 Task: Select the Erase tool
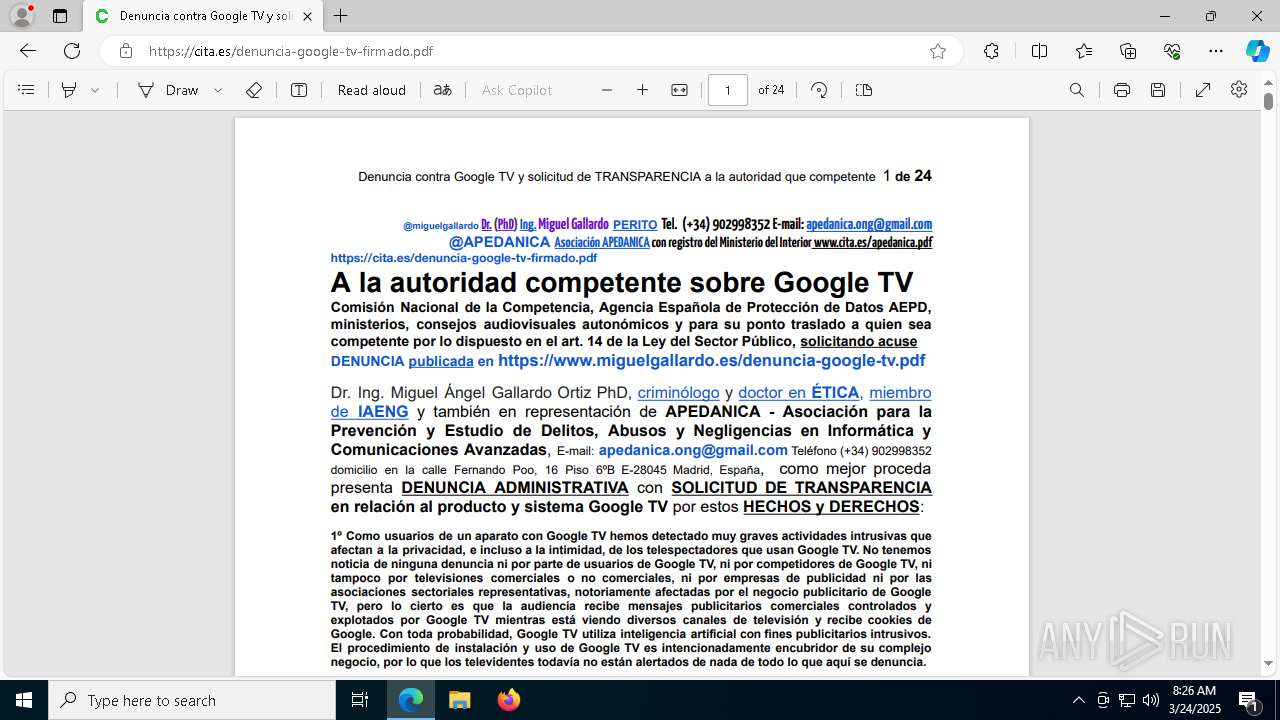(254, 90)
